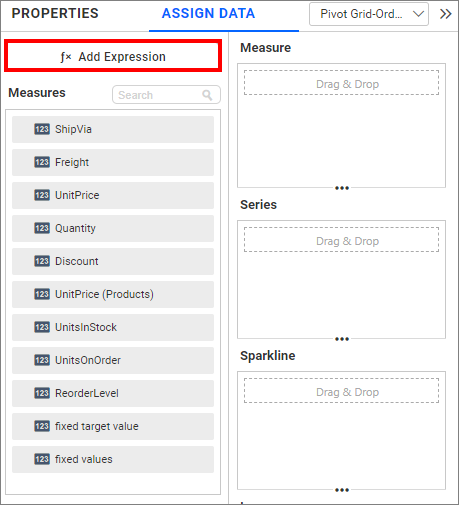Expand Measure section using three-dots handle
This screenshot has height=505, width=459.
342,188
